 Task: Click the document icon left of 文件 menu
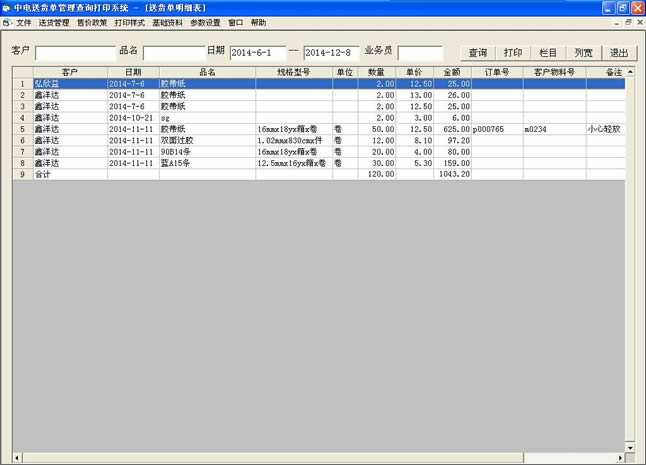pos(7,23)
